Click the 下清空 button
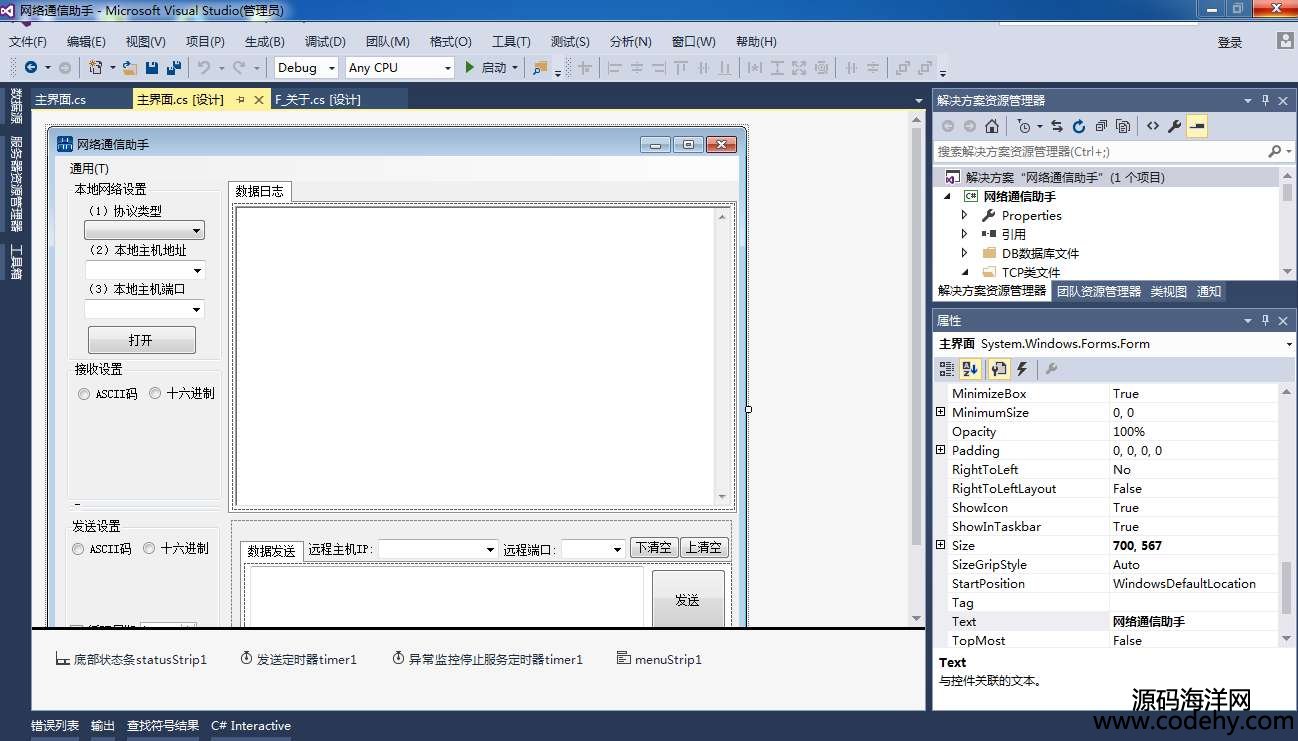 click(653, 548)
